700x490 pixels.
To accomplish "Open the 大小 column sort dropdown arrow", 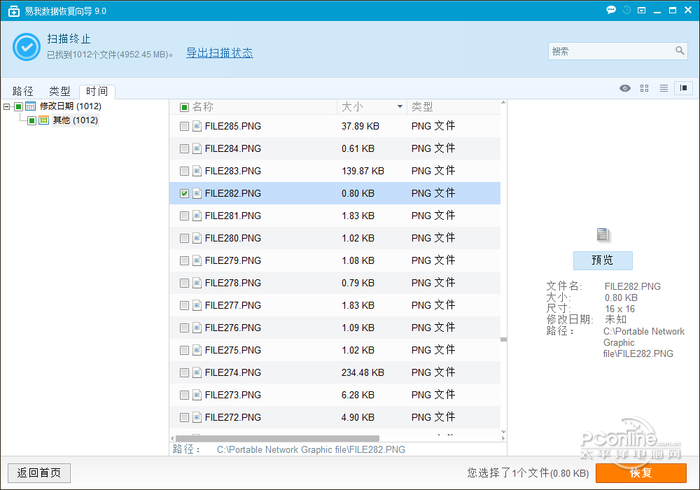I will tap(400, 107).
